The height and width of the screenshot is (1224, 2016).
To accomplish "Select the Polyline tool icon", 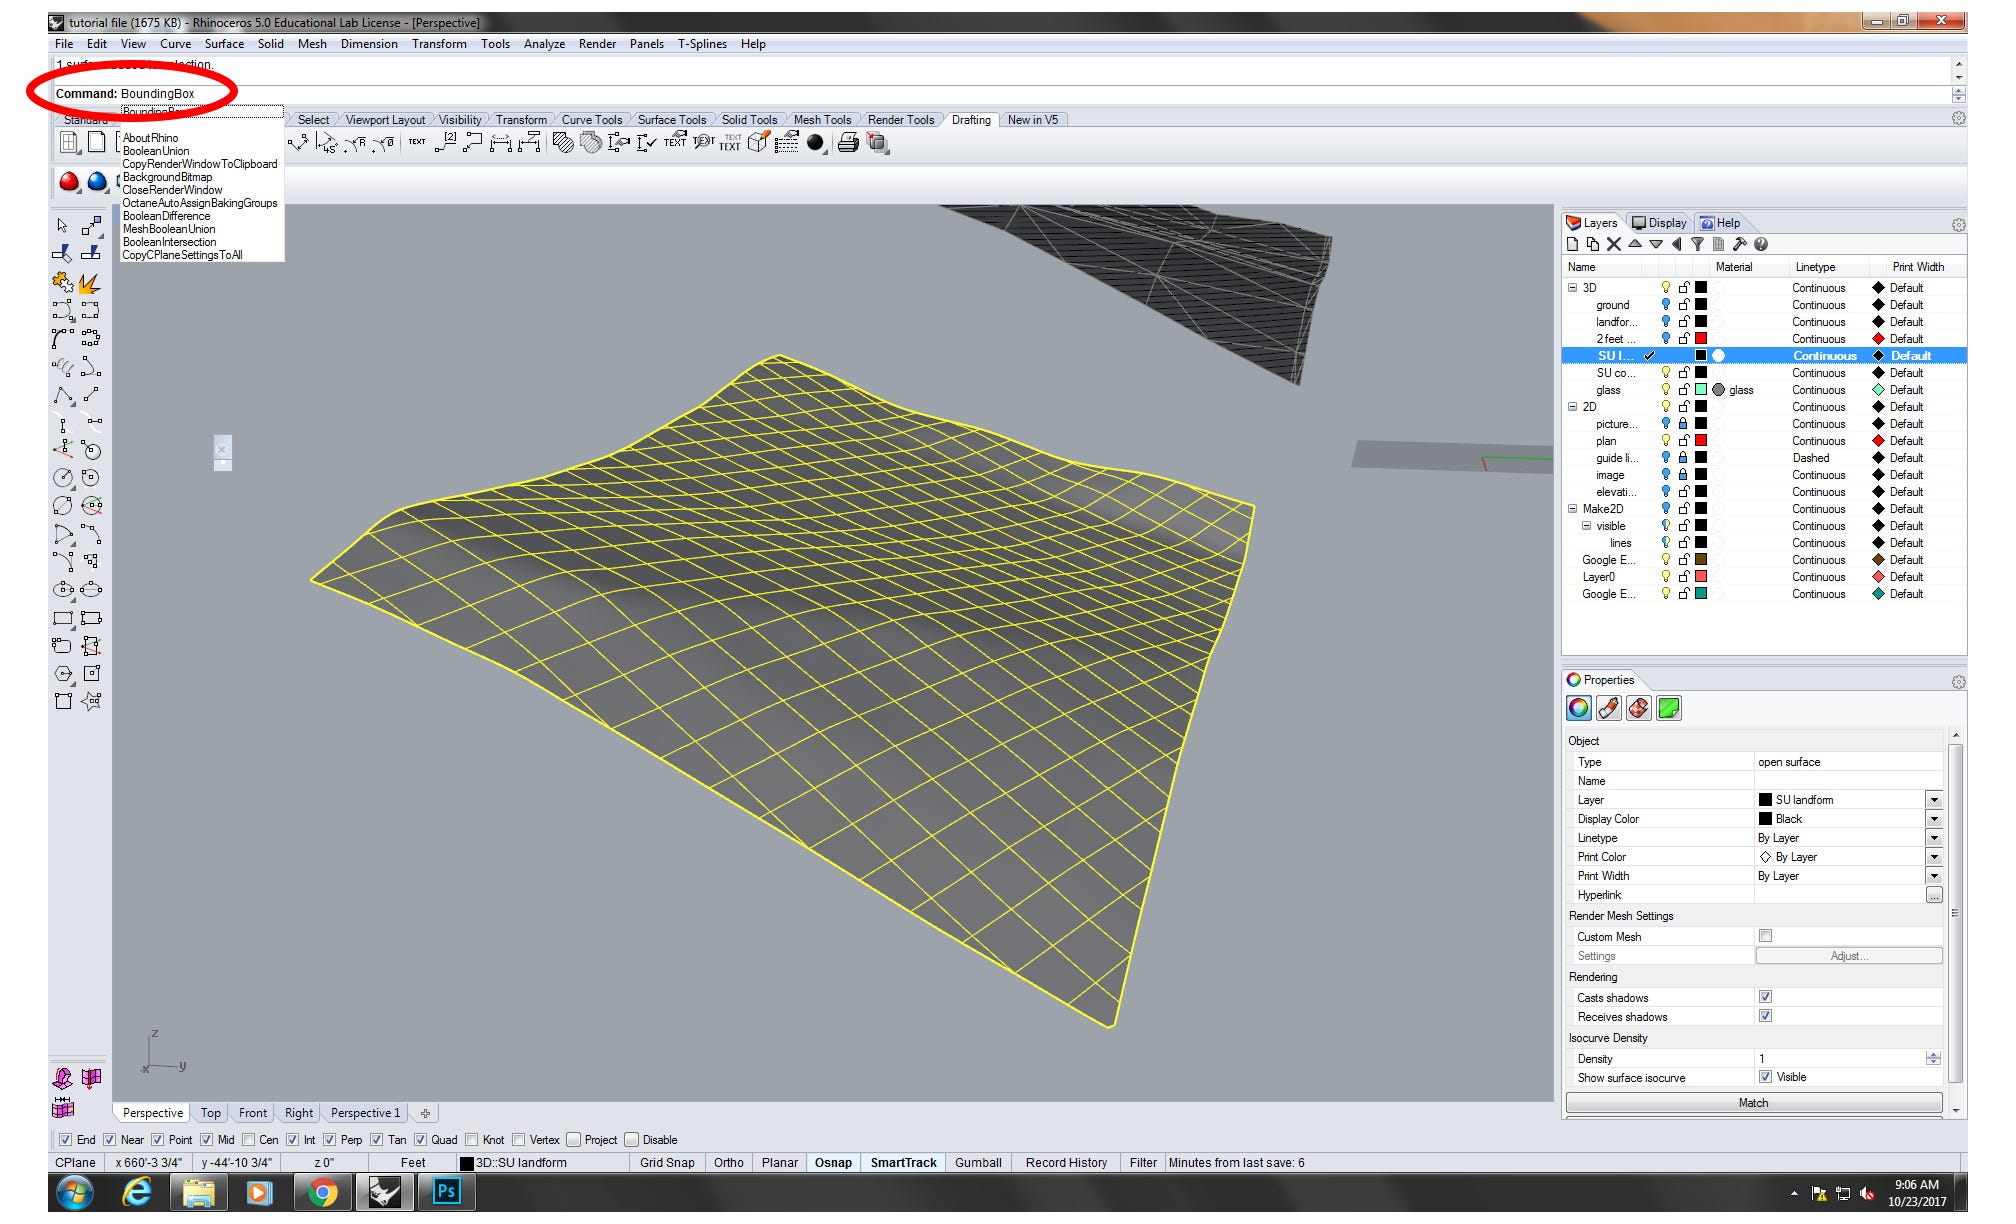I will click(x=62, y=395).
